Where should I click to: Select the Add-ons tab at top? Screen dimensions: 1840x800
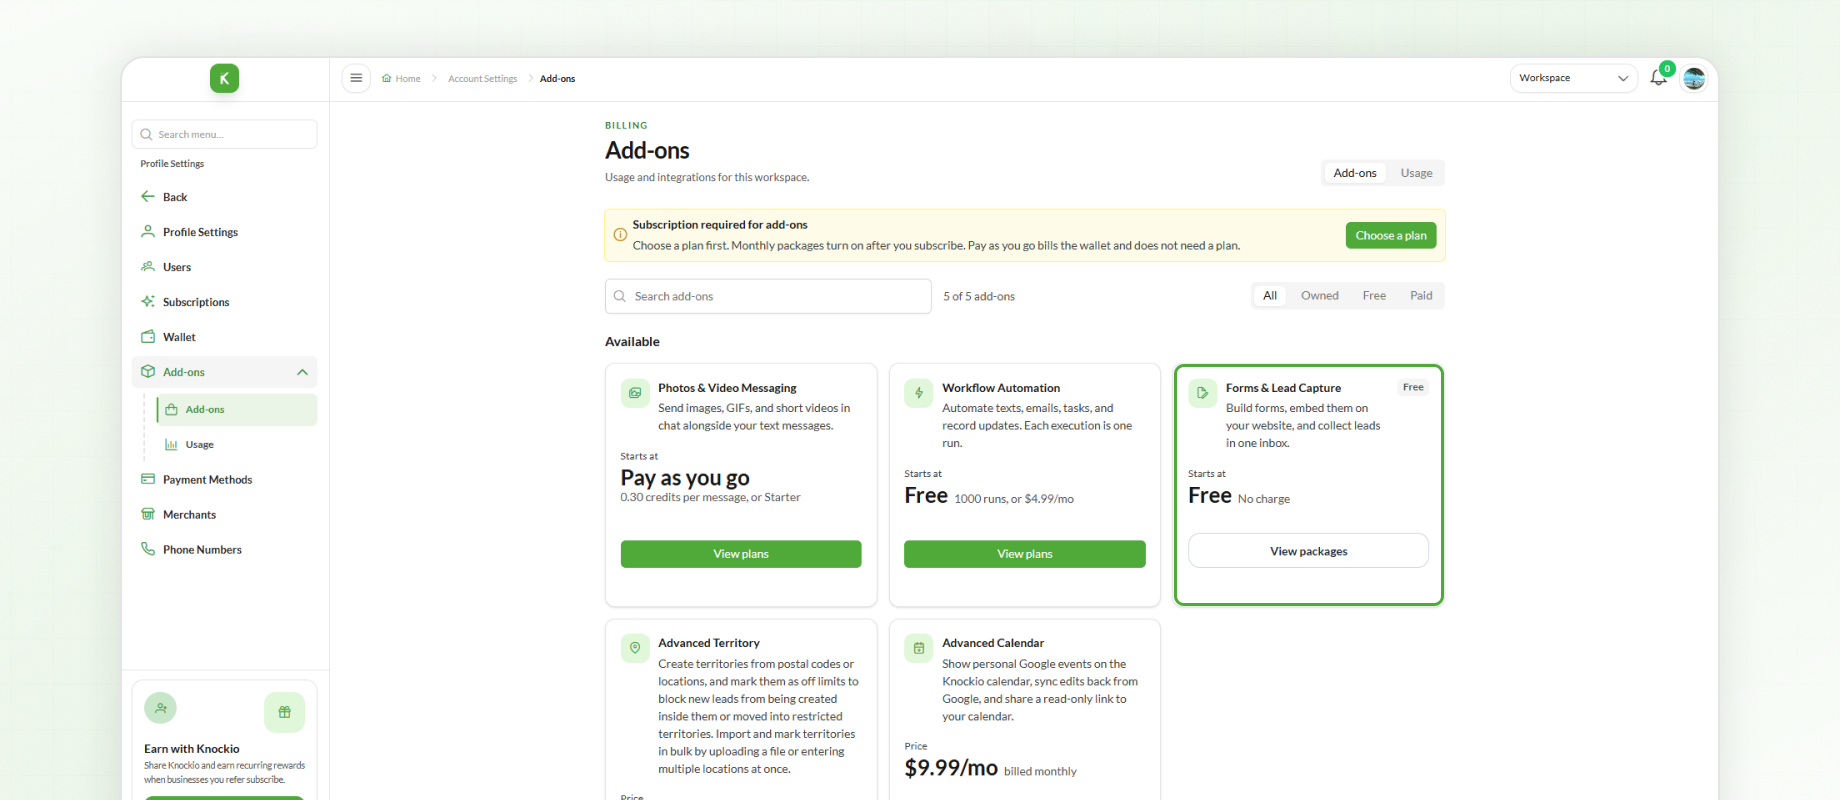[1355, 173]
